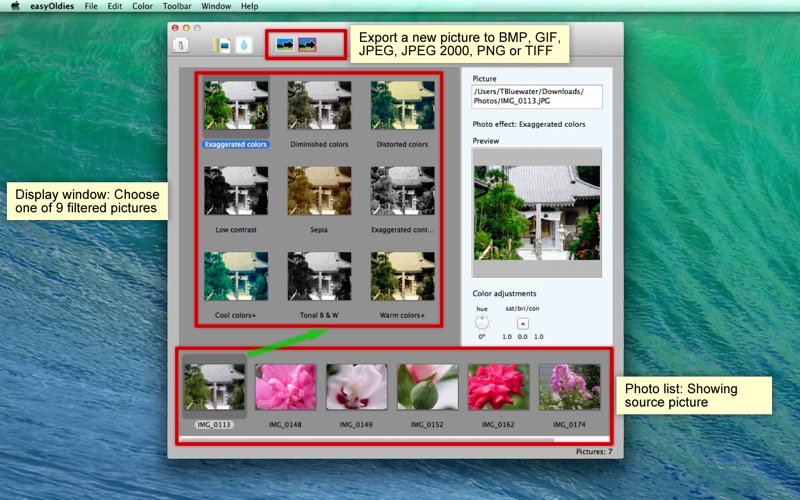Select the Exaggerated colors filter thumbnail
The width and height of the screenshot is (800, 500).
[236, 105]
